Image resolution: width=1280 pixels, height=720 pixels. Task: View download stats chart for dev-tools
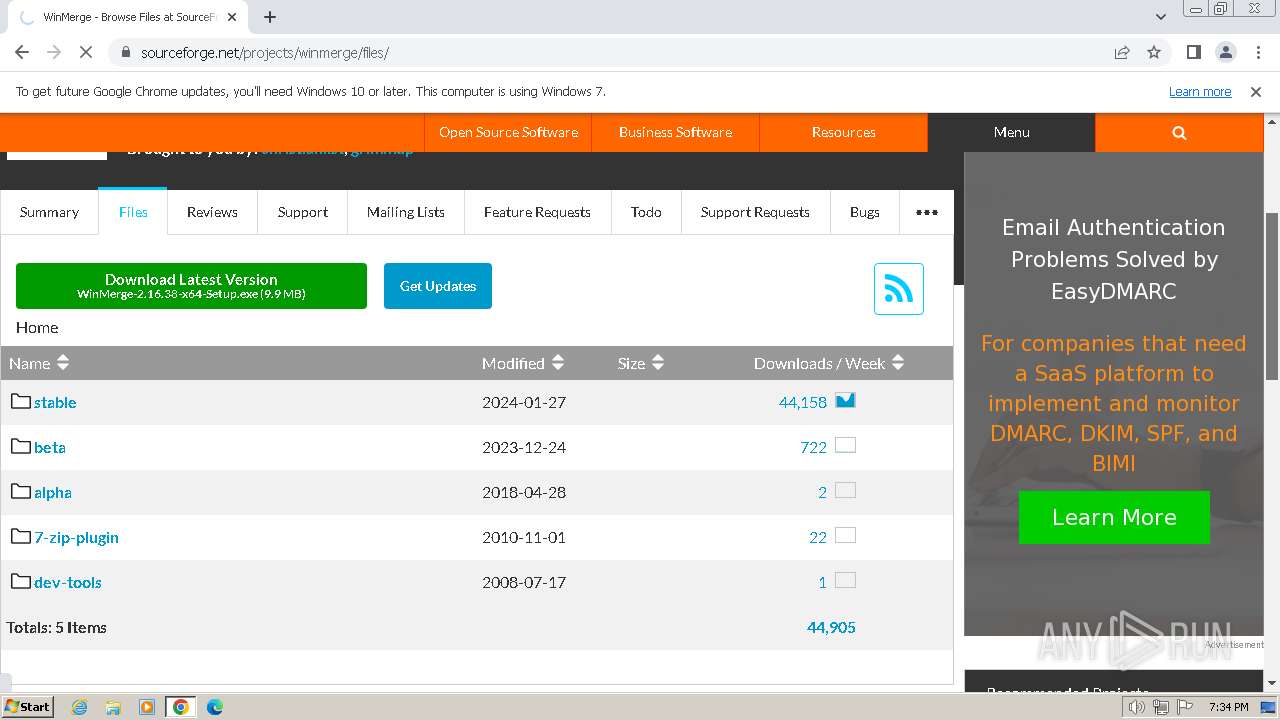point(845,580)
